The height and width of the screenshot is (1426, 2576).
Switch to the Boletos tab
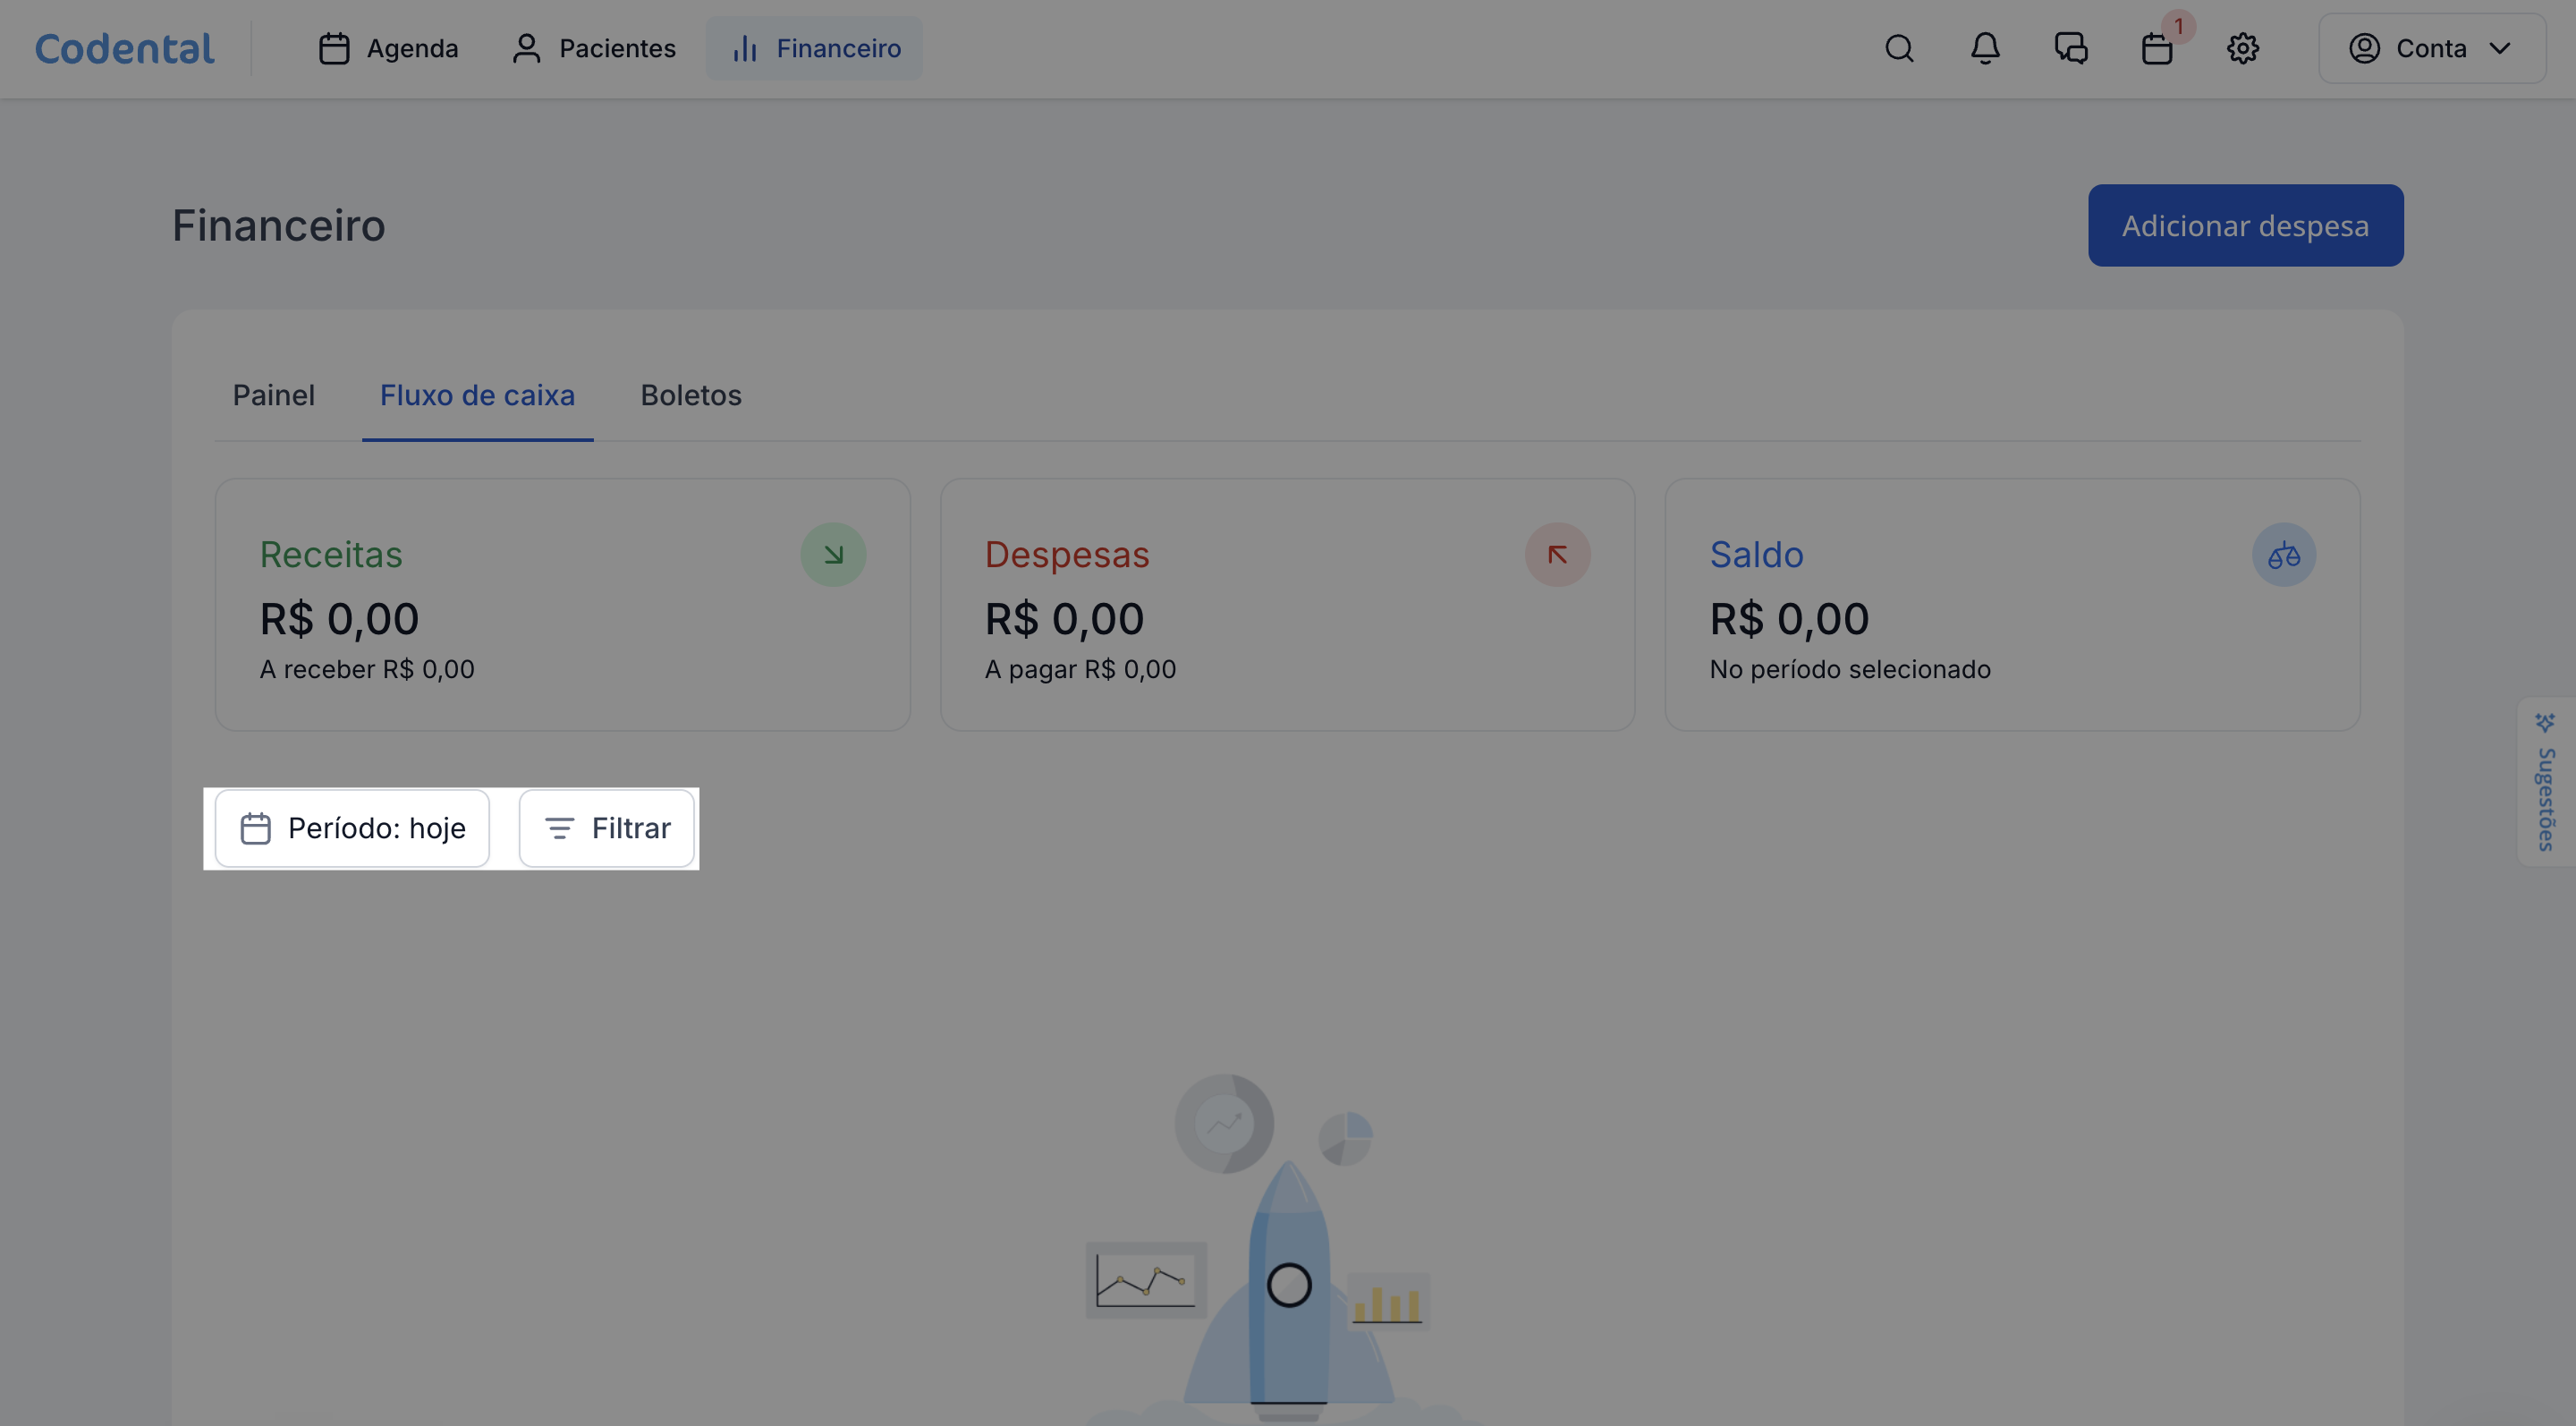tap(691, 395)
